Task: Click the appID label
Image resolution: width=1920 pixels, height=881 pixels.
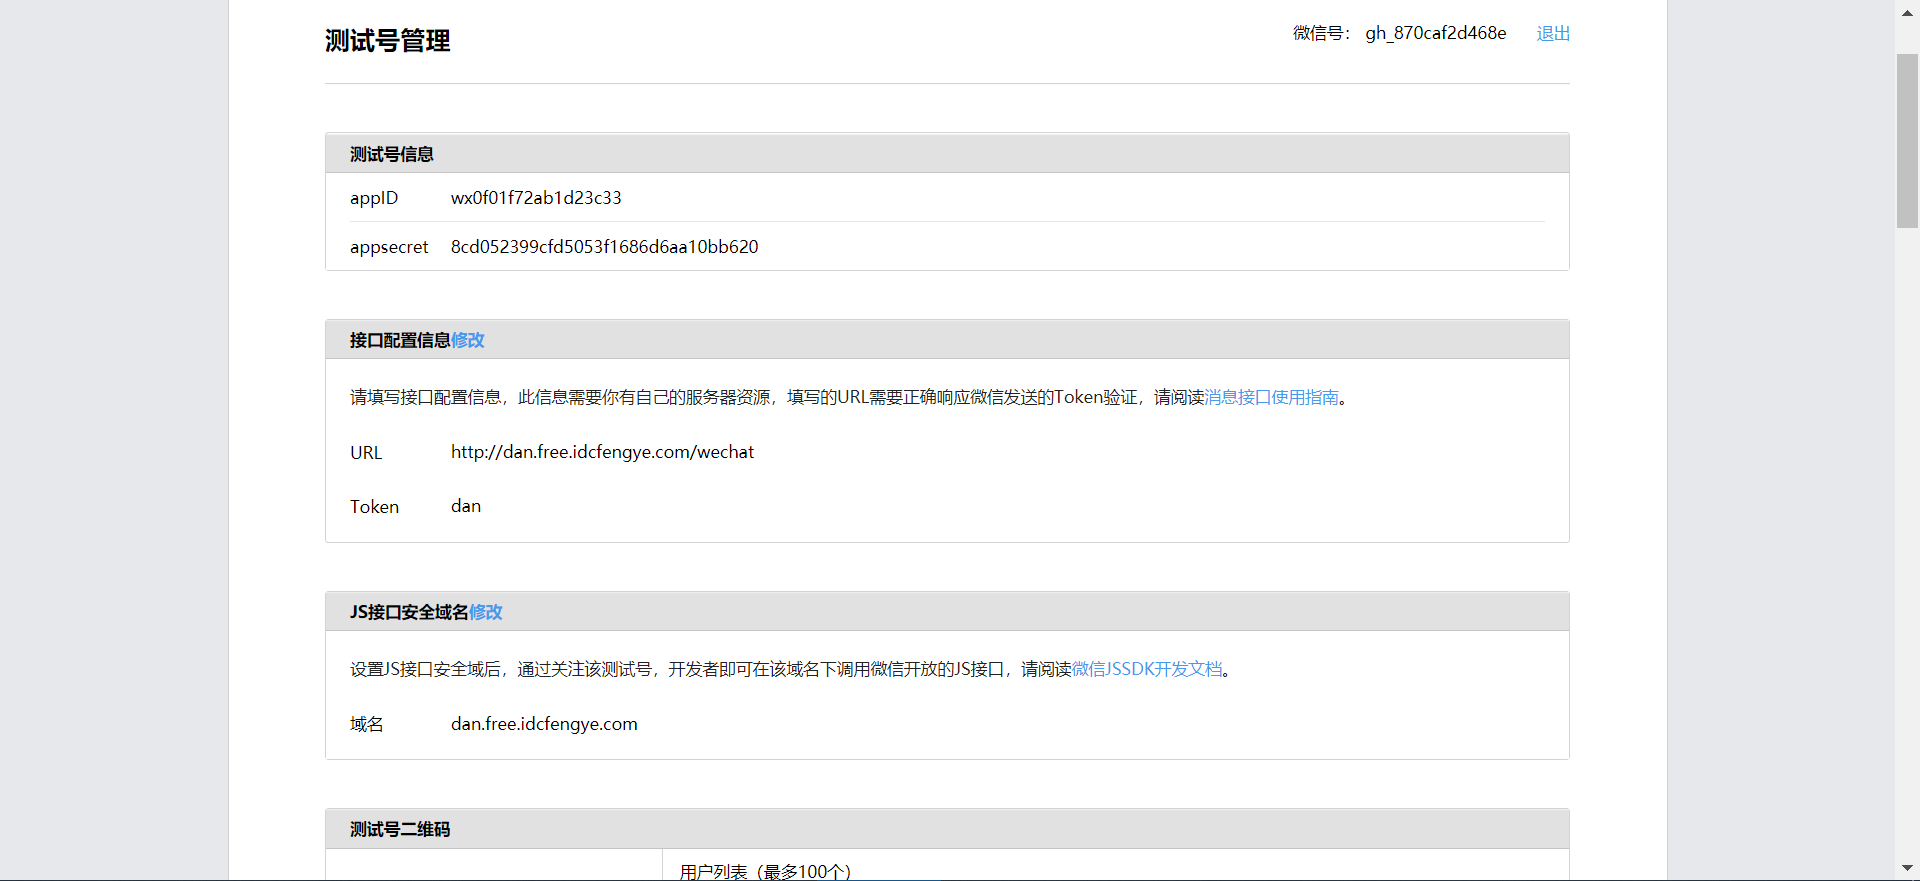Action: (x=374, y=198)
